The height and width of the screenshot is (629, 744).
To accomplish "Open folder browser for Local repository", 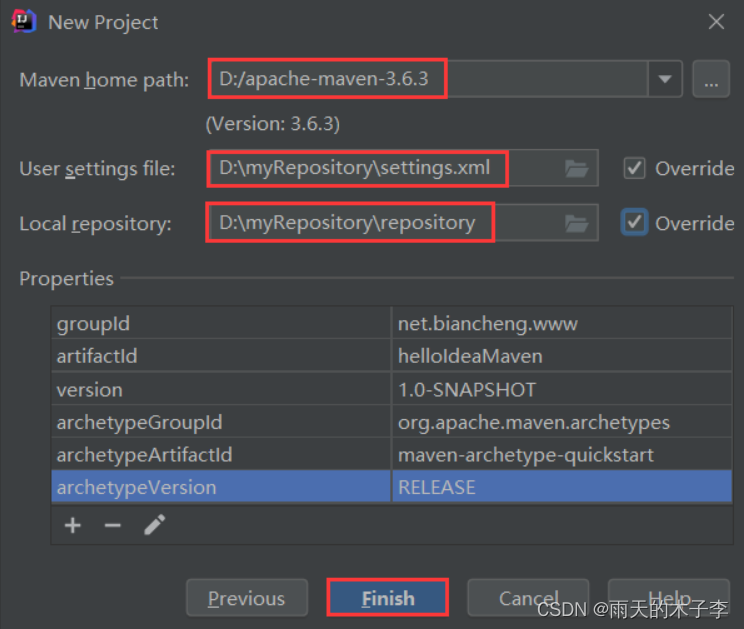I will (x=577, y=223).
